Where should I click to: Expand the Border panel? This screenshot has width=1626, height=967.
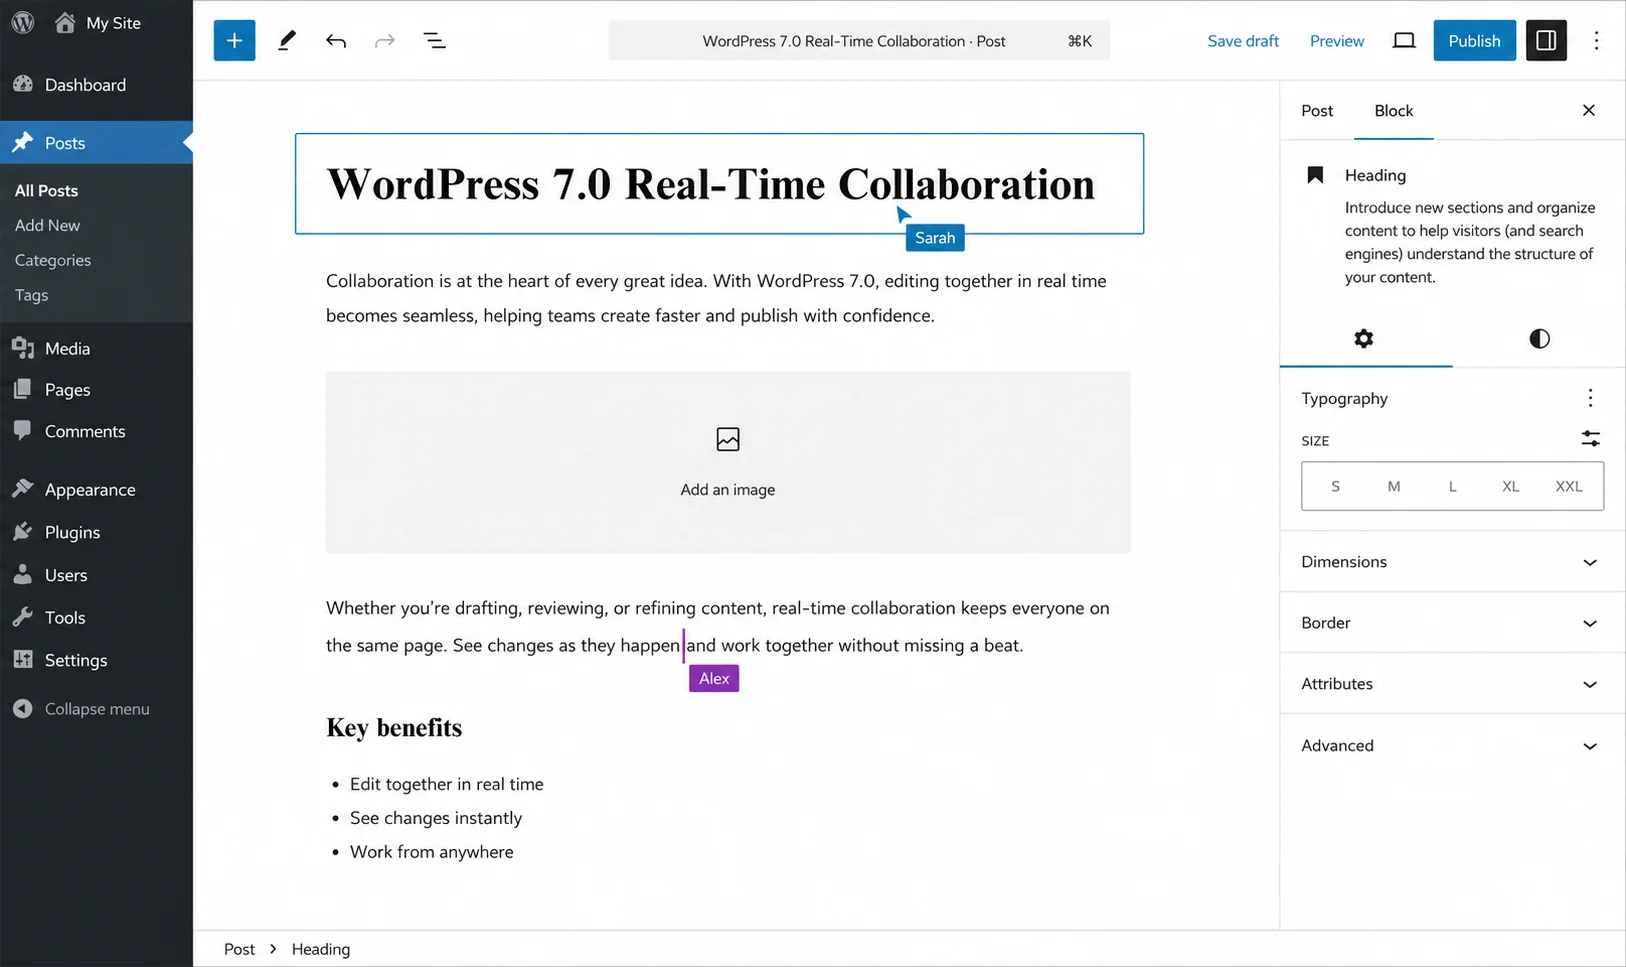(1452, 623)
